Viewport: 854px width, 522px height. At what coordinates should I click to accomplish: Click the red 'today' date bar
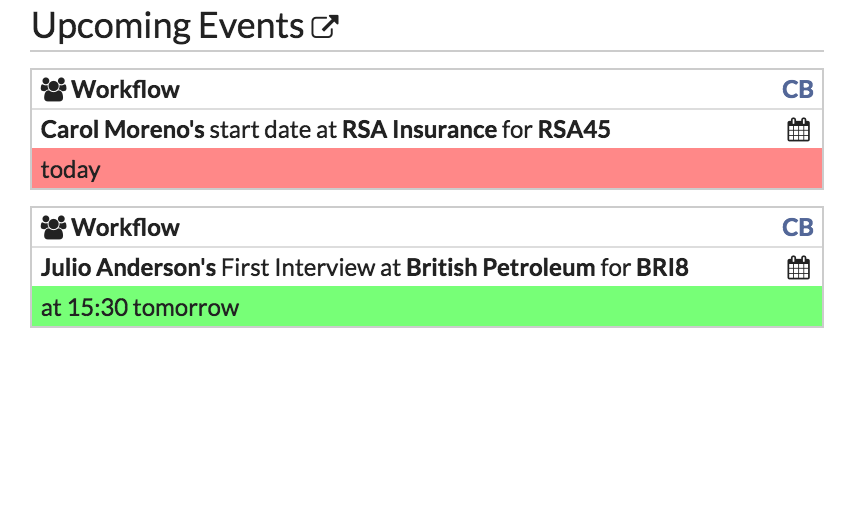(427, 169)
